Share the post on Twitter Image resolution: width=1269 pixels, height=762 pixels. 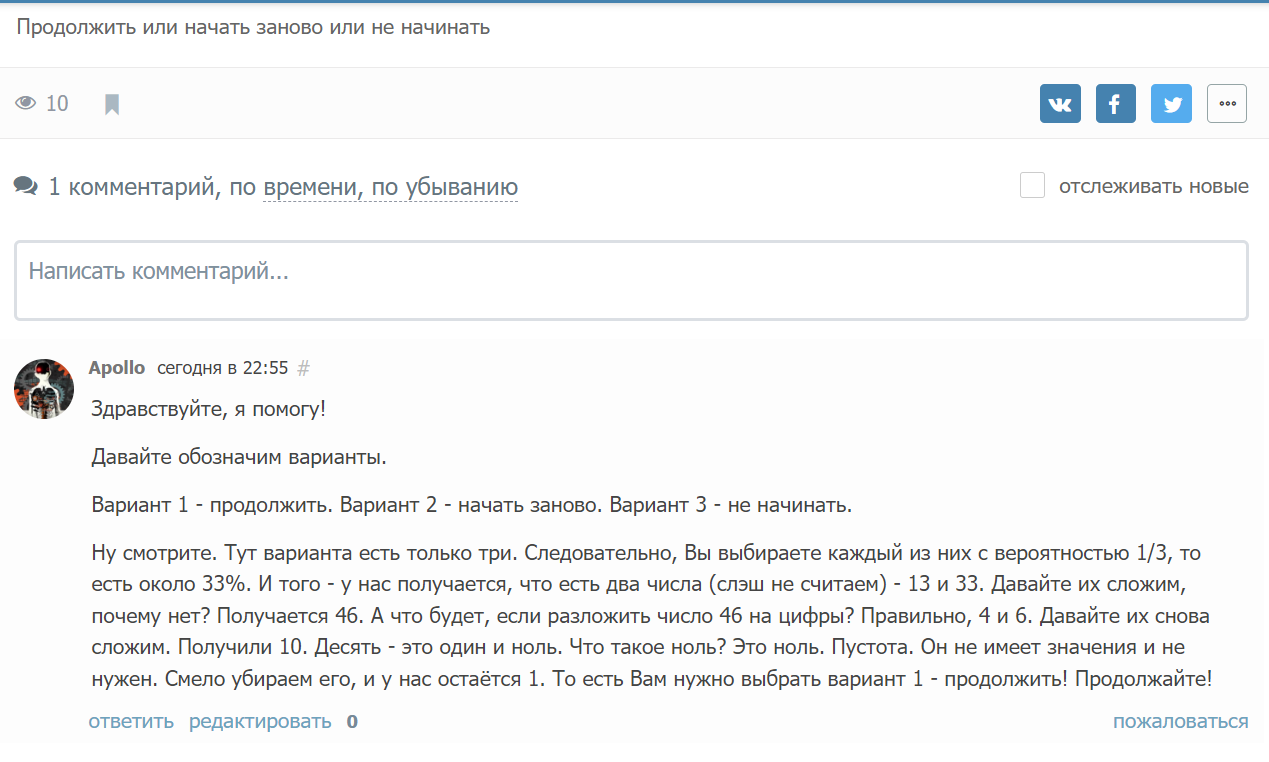(x=1171, y=104)
